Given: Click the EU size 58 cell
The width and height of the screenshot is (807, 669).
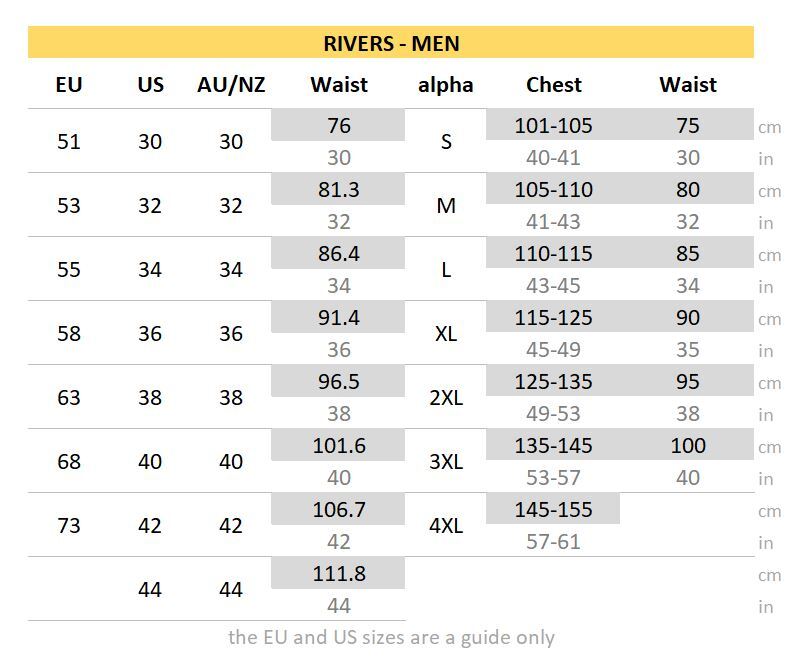Looking at the screenshot, I should (x=69, y=334).
